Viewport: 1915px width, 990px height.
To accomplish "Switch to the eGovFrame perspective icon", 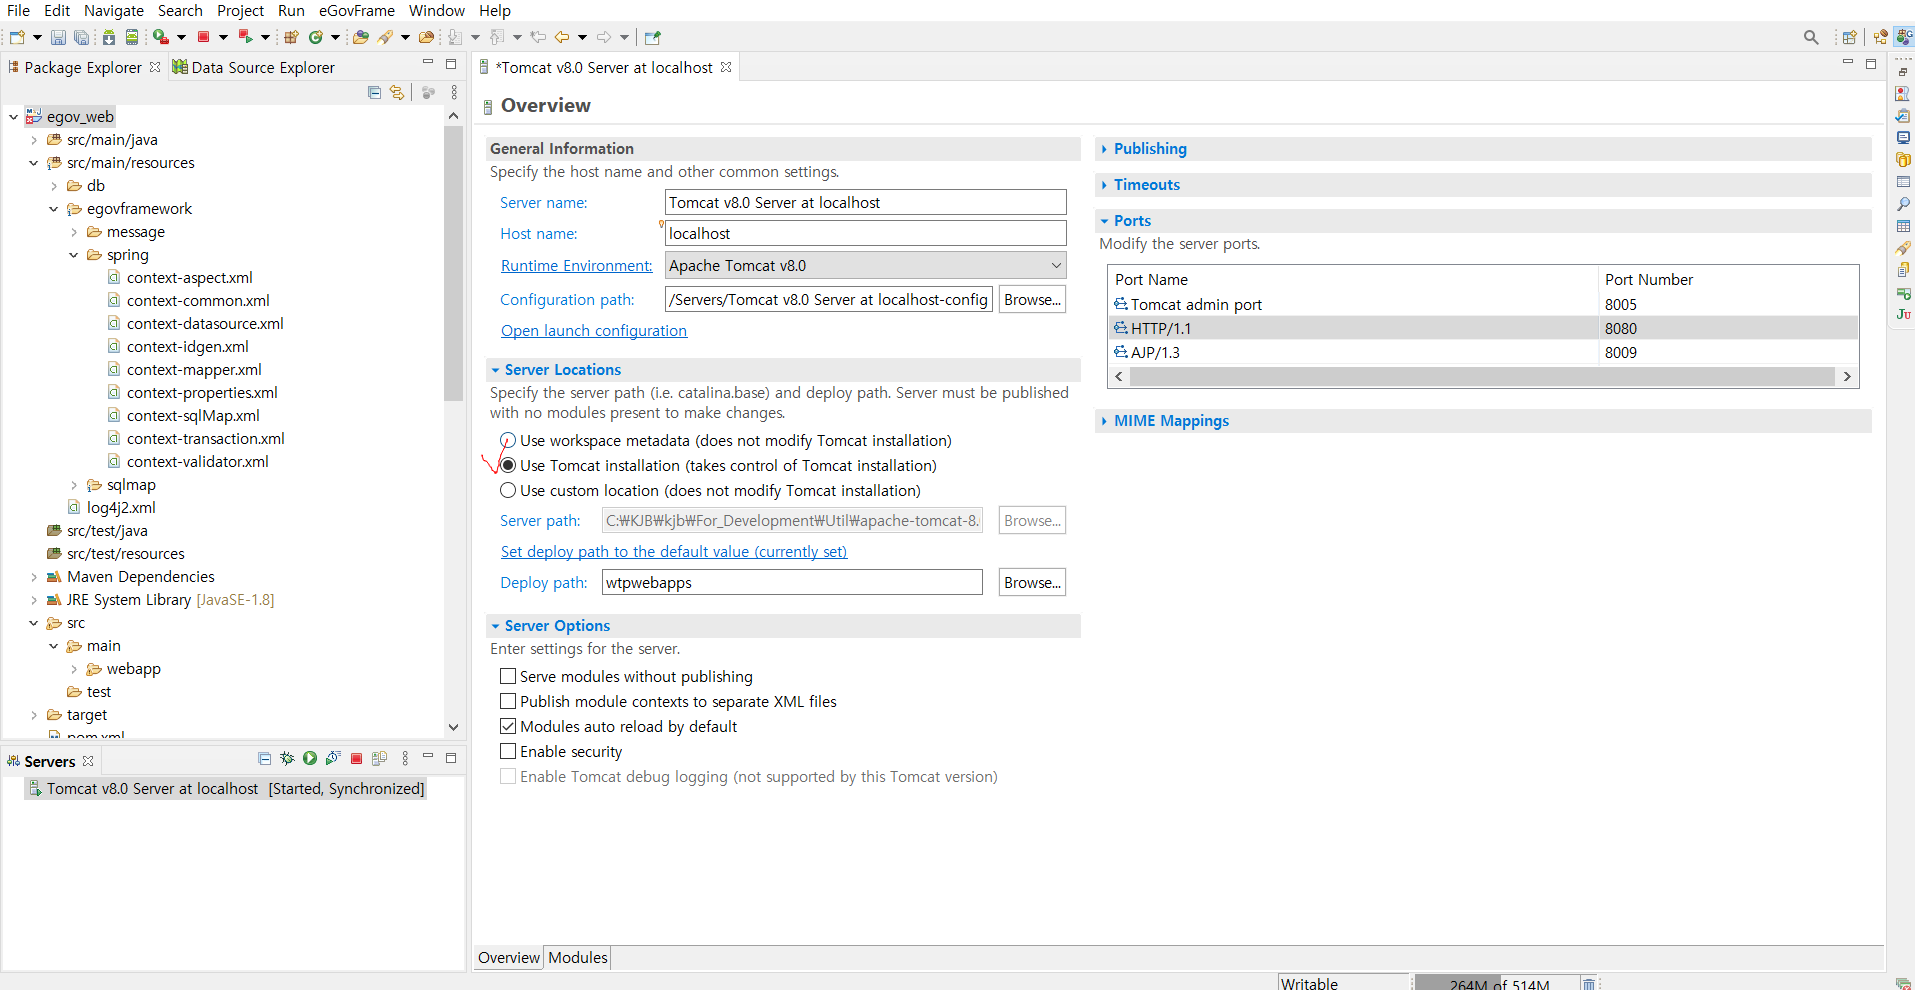I will point(1904,37).
